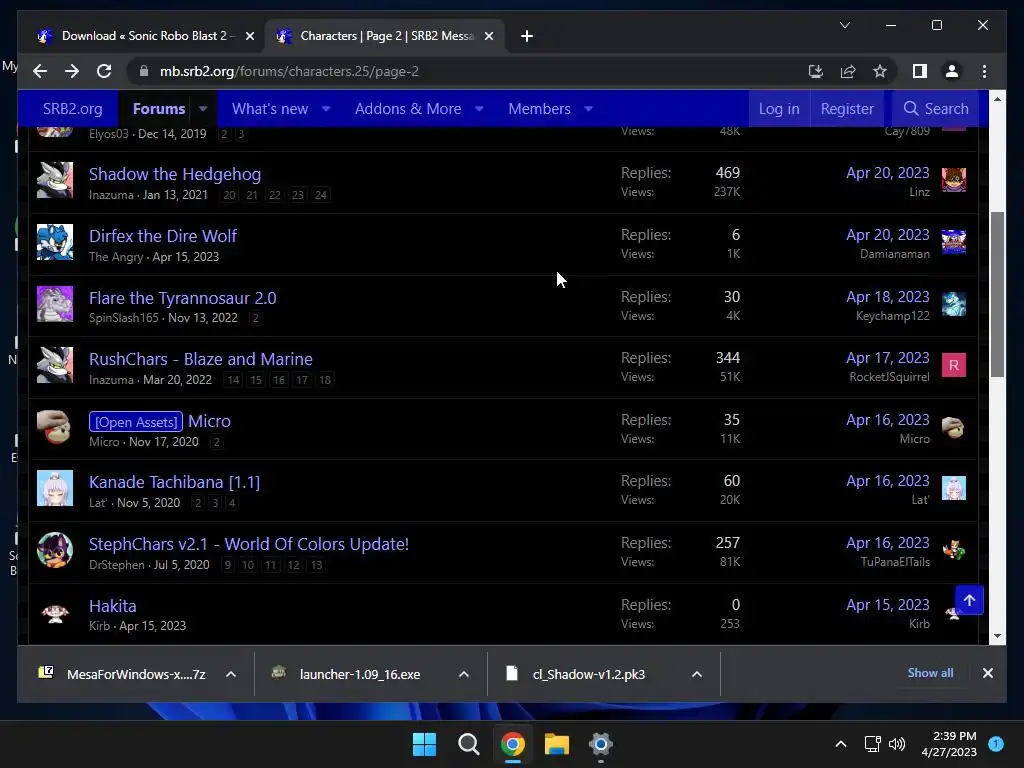Expand the Members dropdown arrow
The height and width of the screenshot is (768, 1024).
tap(588, 109)
